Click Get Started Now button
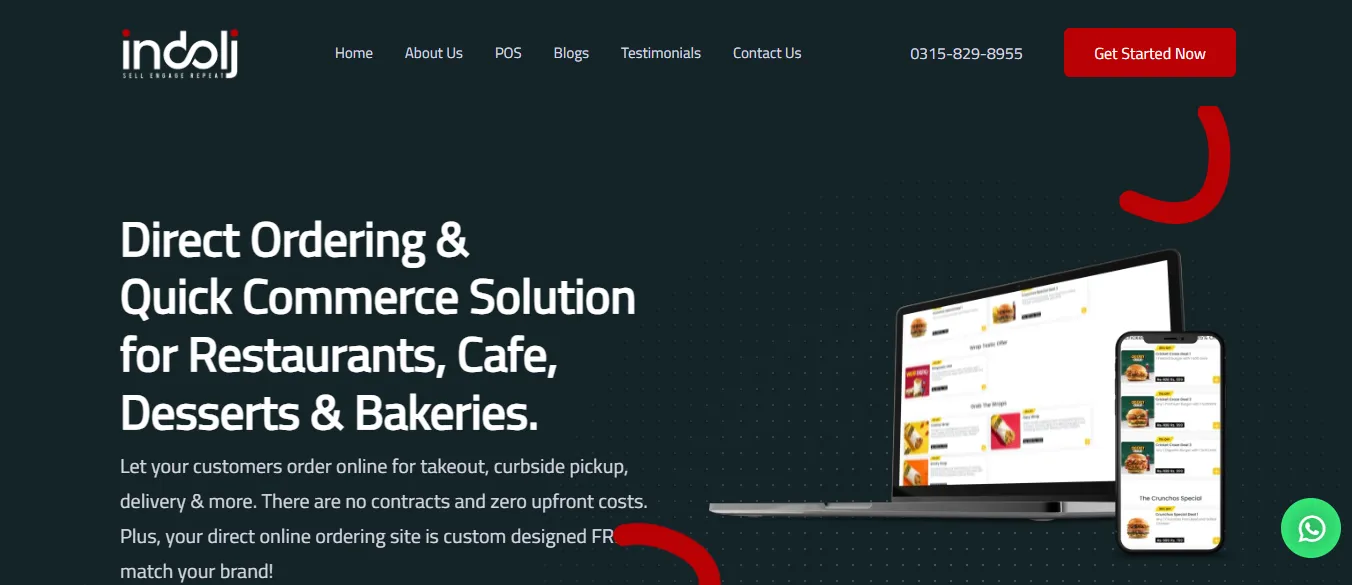 point(1150,53)
